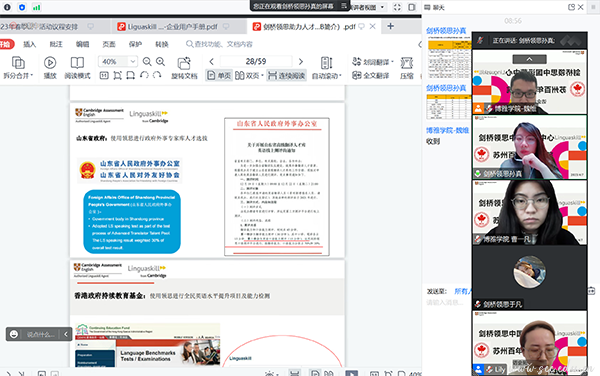Select 双页 double page view
600x376 pixels.
point(249,75)
